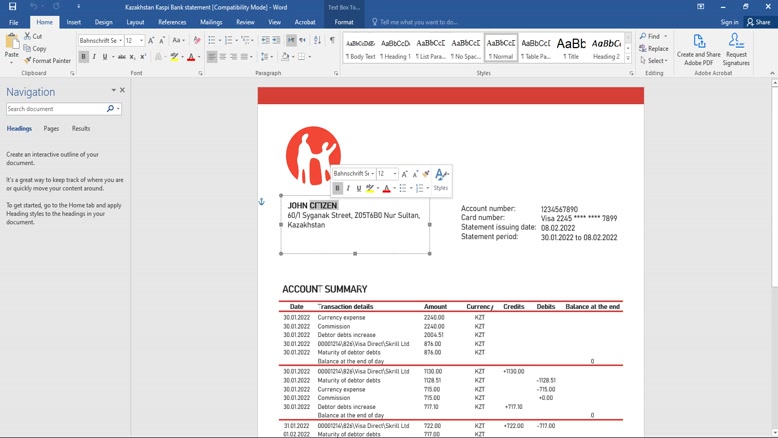Switch to the Pages tab in Navigation

51,129
